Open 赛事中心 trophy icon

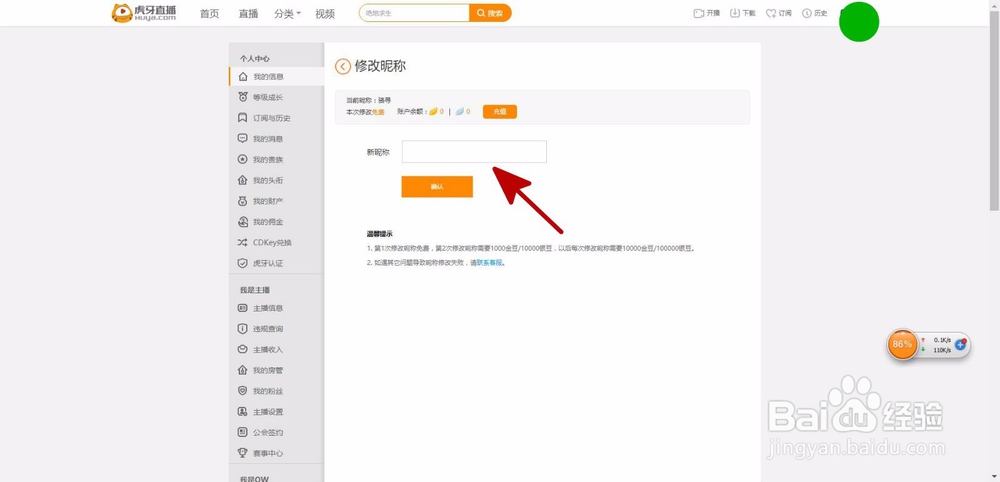coord(242,453)
